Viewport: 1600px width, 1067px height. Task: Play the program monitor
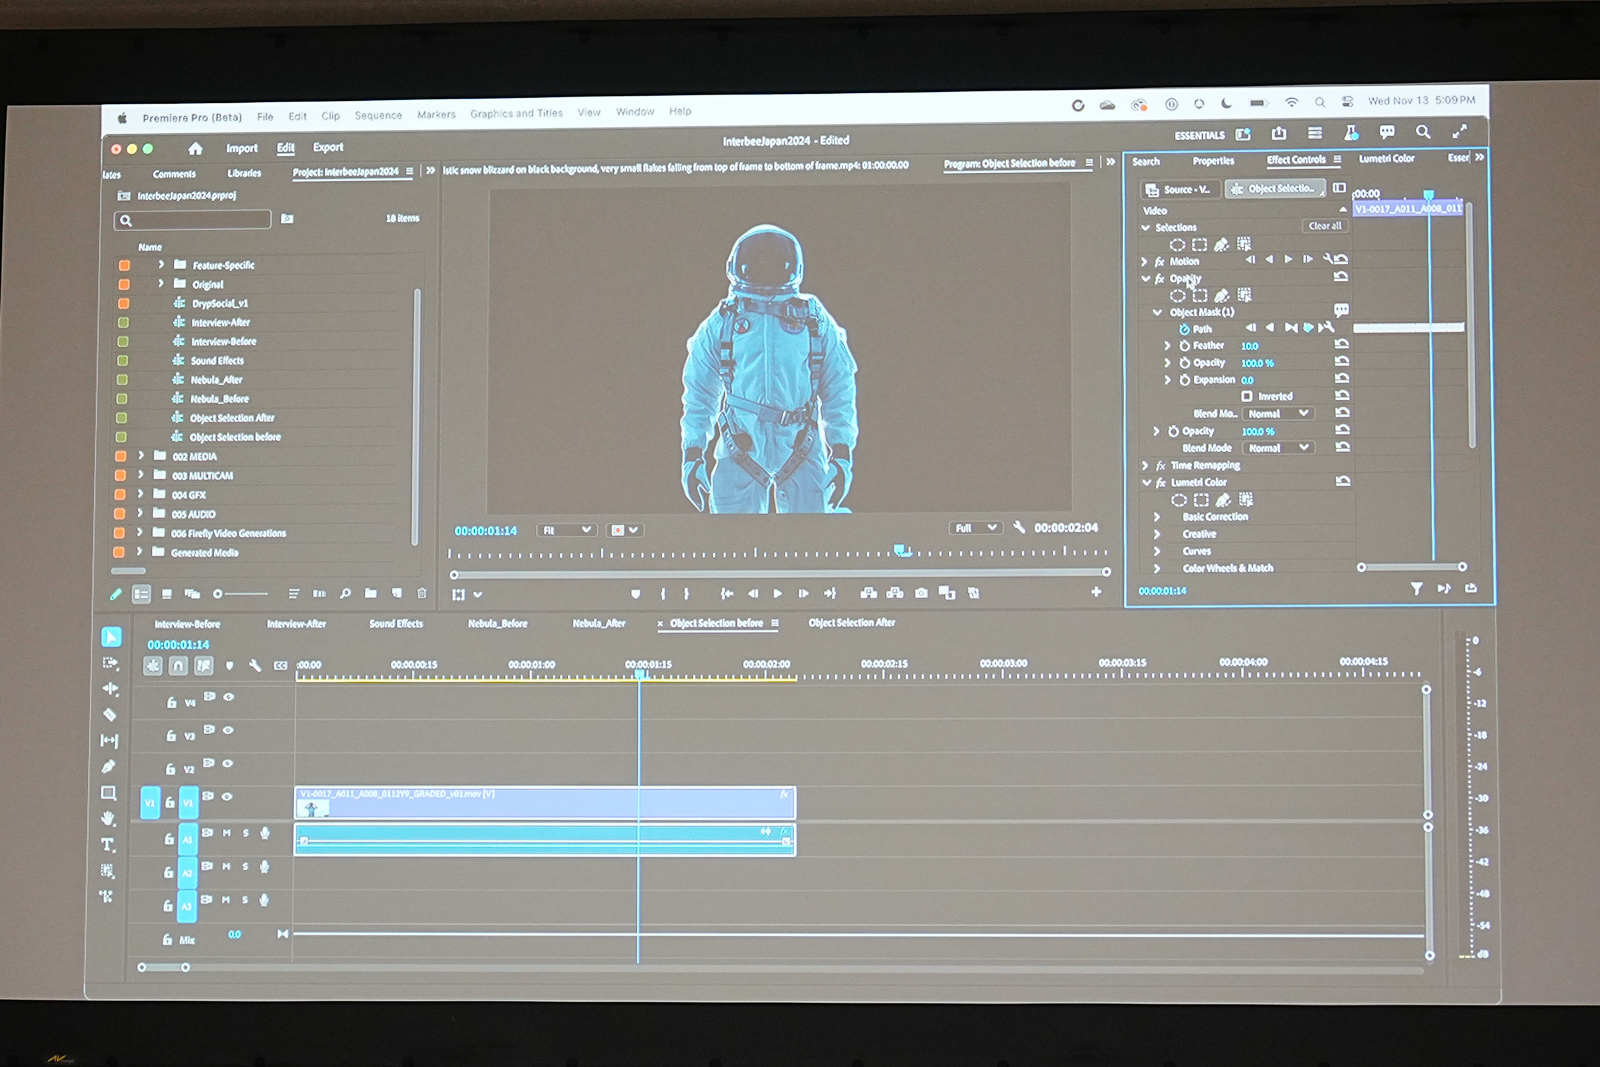(x=778, y=593)
